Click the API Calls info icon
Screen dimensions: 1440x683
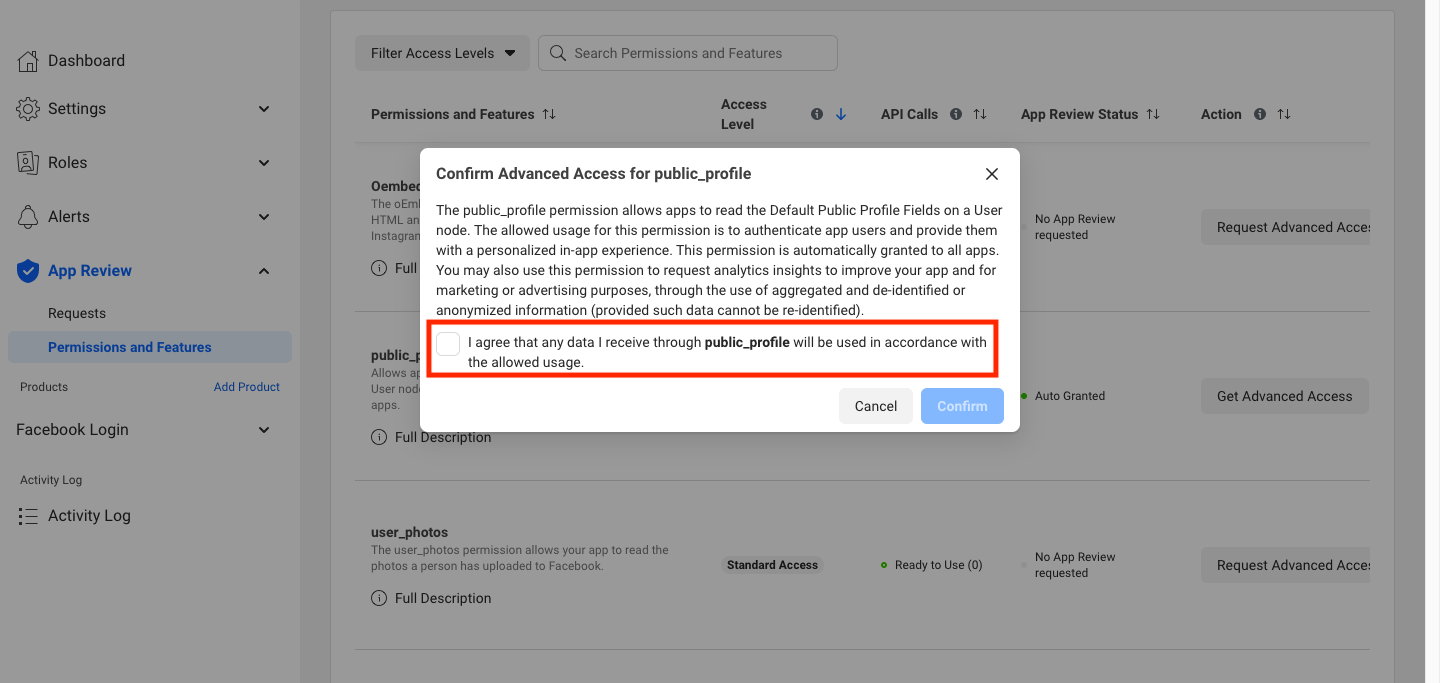(x=956, y=114)
